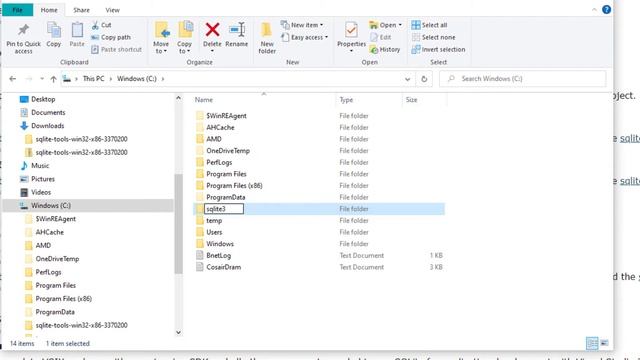Click navigation pane scroll up arrow
The image size is (640, 360).
pos(178,98)
